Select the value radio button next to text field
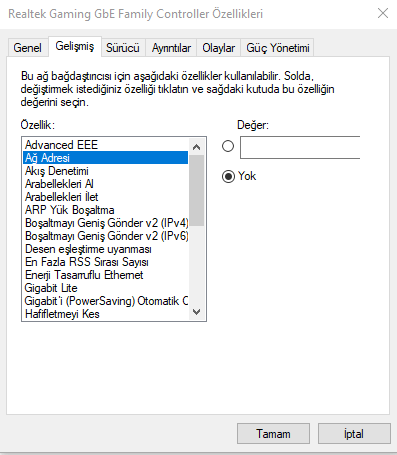Image resolution: width=397 pixels, height=455 pixels. (228, 146)
